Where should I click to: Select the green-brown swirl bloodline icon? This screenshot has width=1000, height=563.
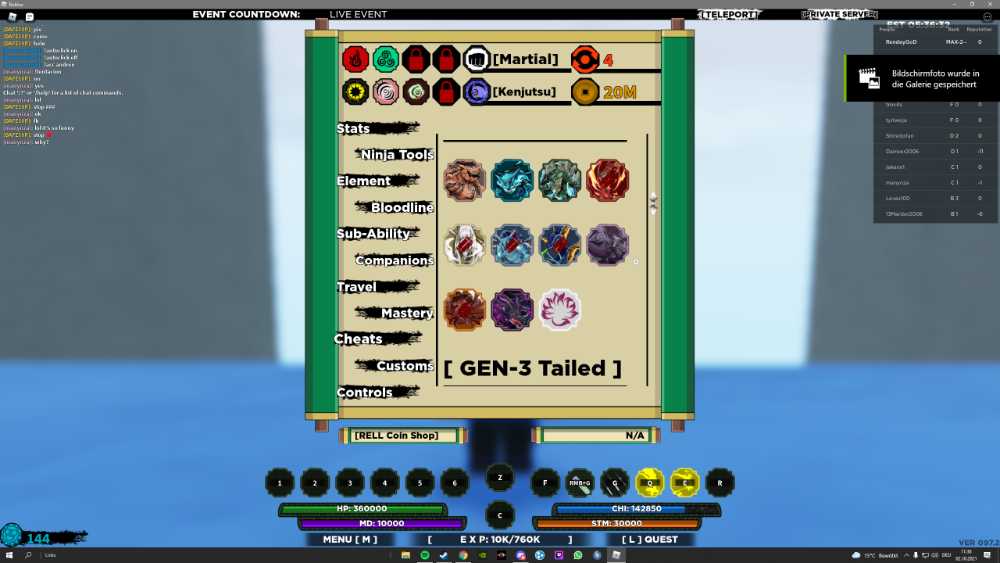pos(416,92)
